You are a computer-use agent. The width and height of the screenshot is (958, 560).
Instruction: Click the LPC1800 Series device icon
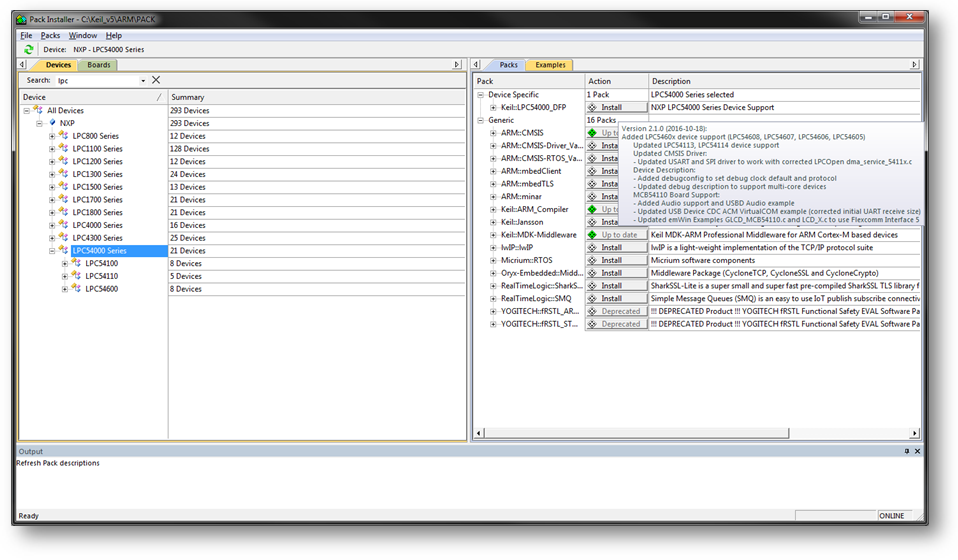tap(64, 213)
